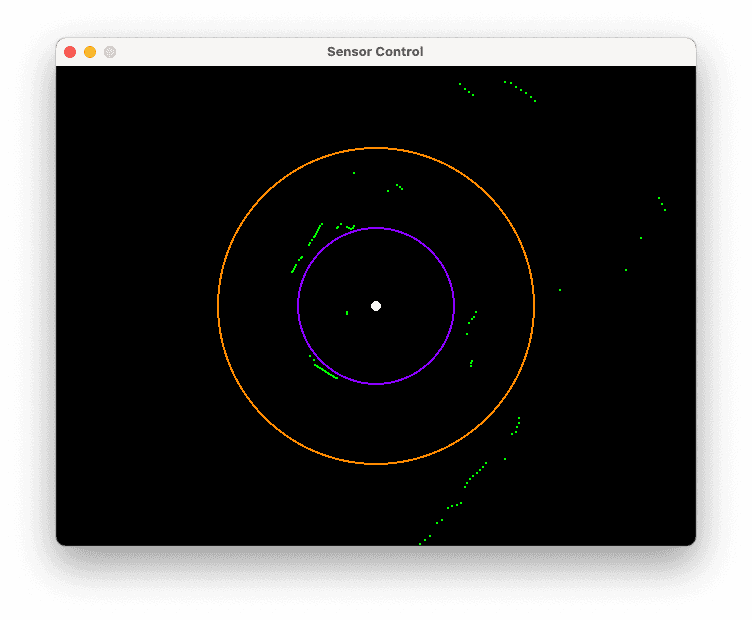Click lone green dot below orange circle's top
This screenshot has width=752, height=620.
click(353, 173)
